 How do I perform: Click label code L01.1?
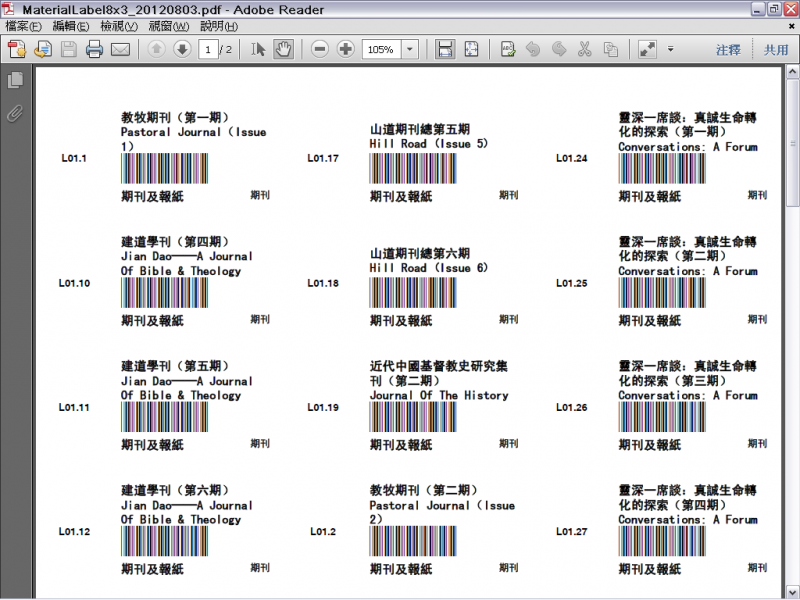point(74,158)
